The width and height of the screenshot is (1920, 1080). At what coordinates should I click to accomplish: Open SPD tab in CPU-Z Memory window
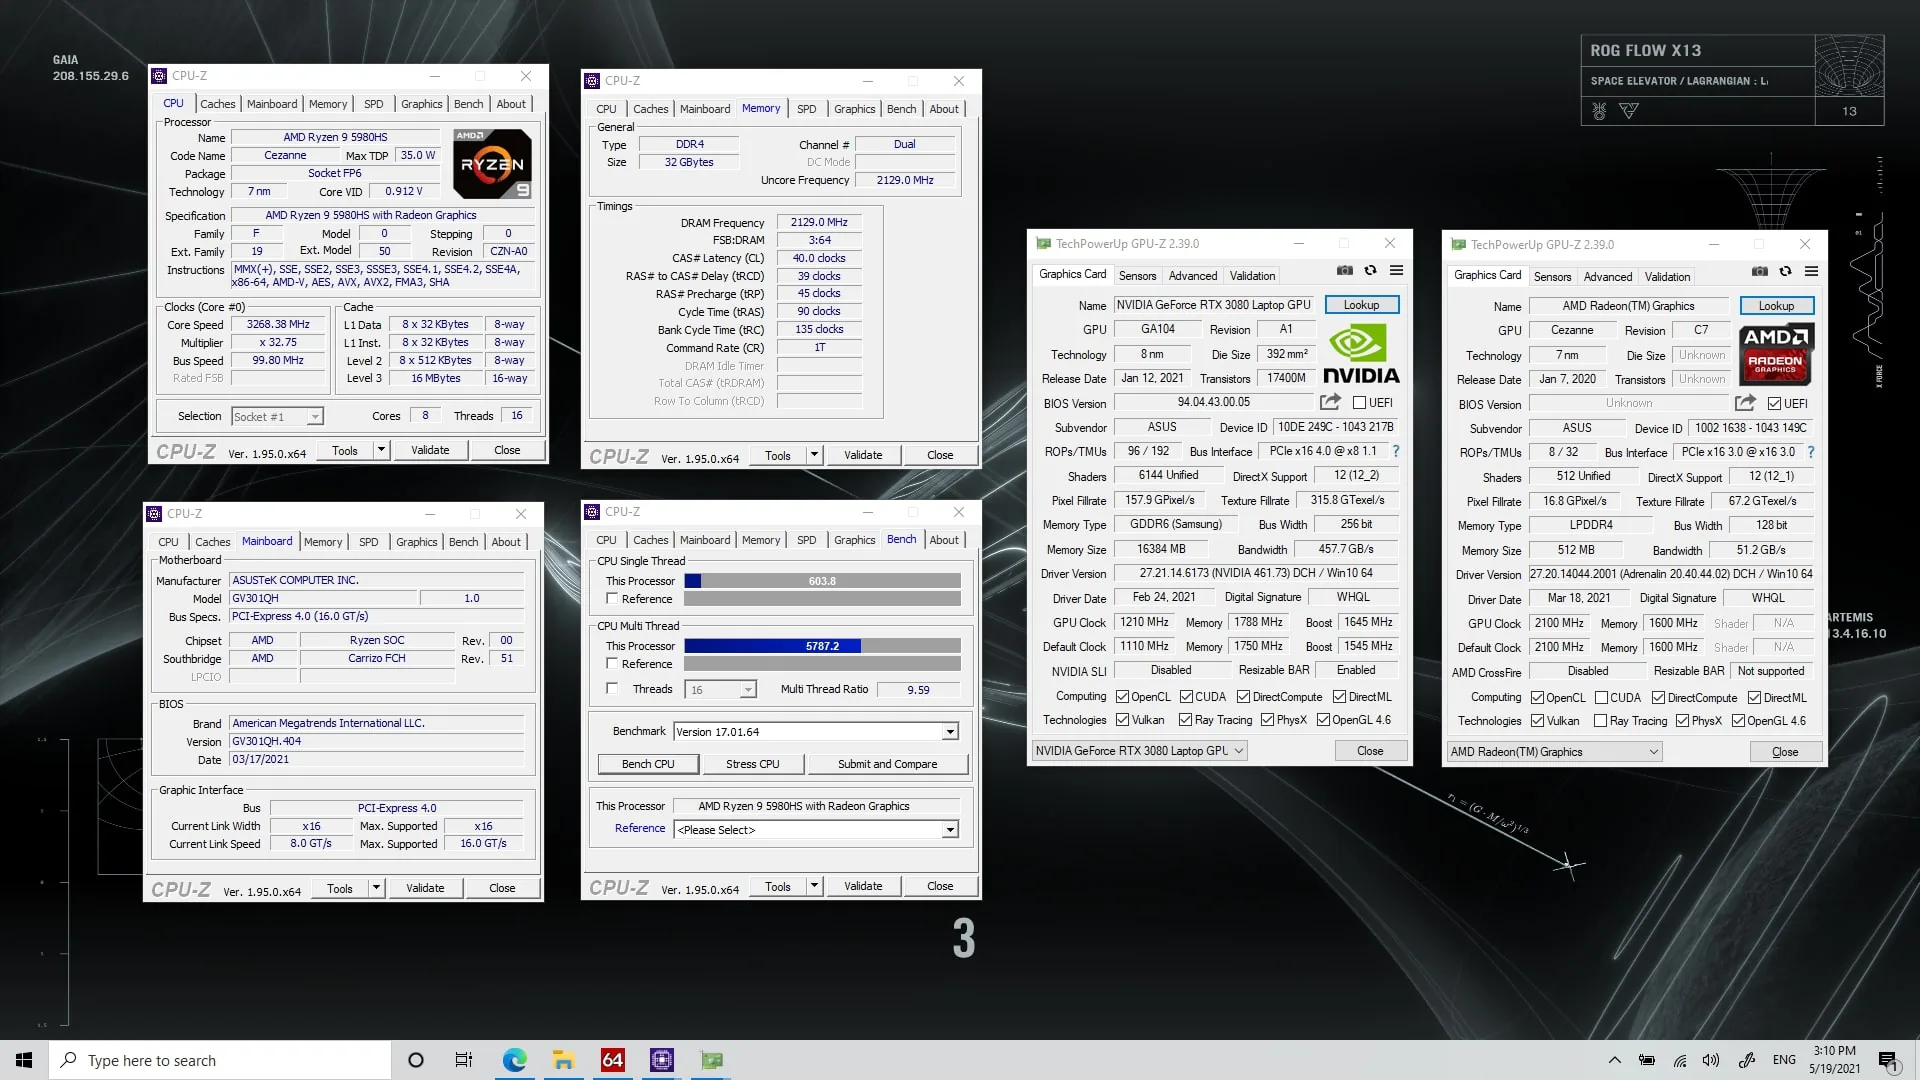806,109
